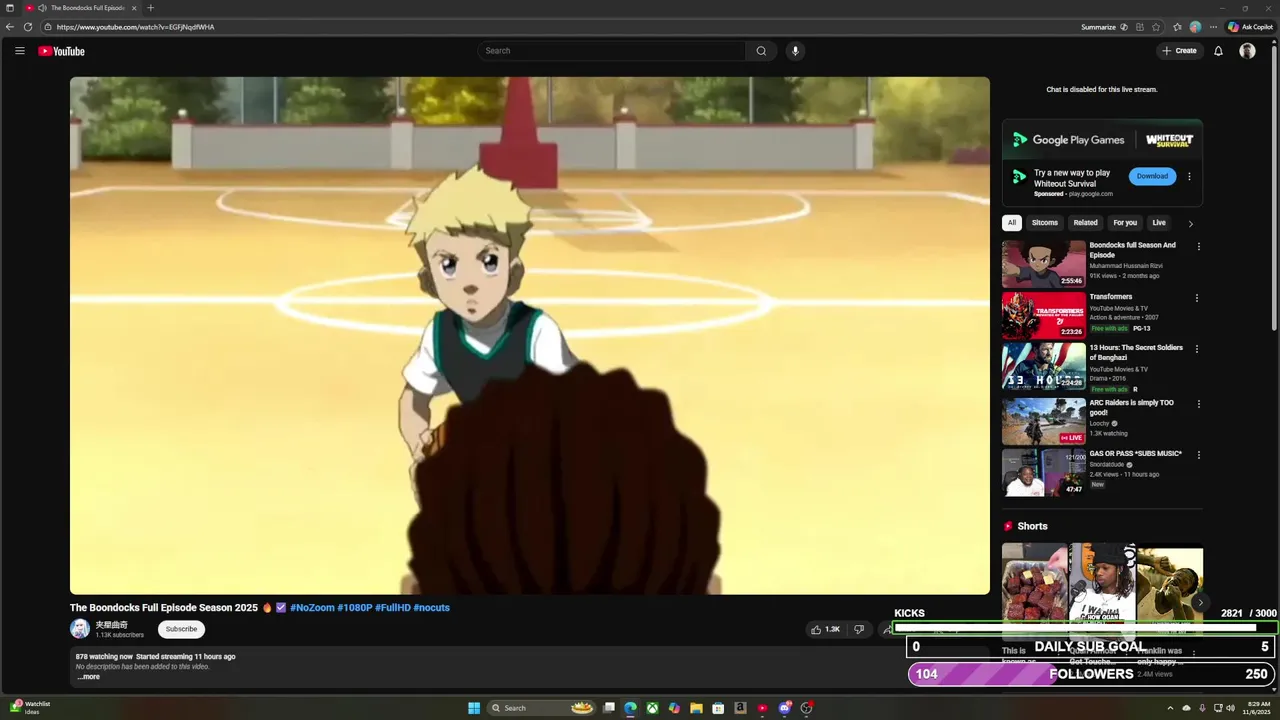Start voice search with the microphone
1280x720 pixels.
click(795, 51)
